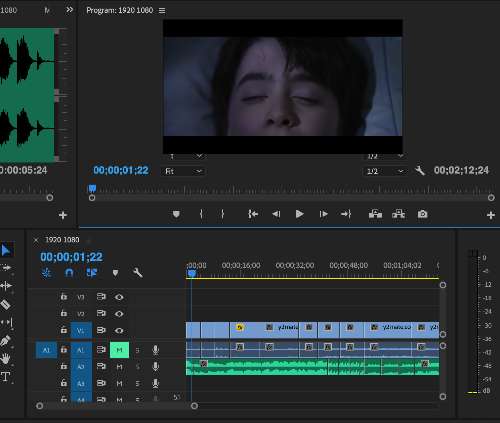Image resolution: width=500 pixels, height=423 pixels.
Task: Enable voice-over record on A1
Action: coord(155,350)
